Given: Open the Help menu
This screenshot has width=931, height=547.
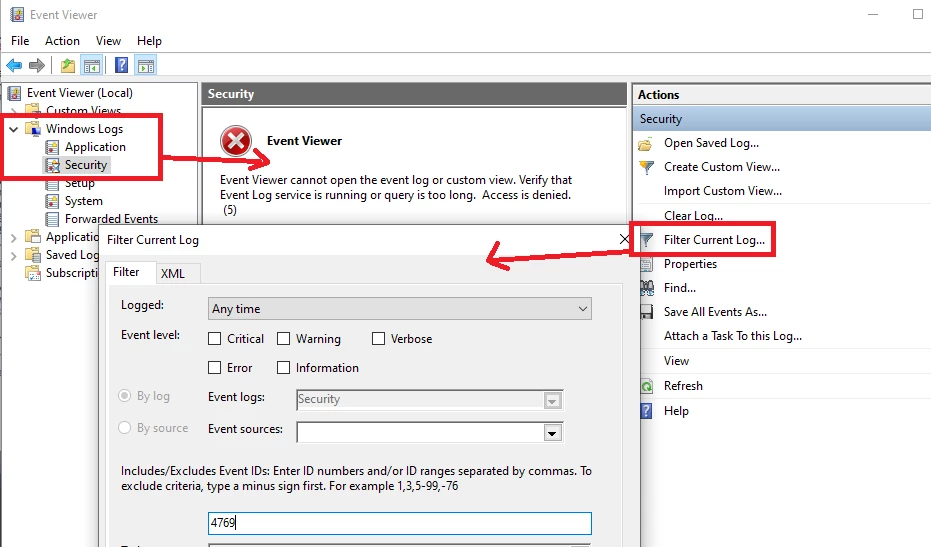Looking at the screenshot, I should click(x=149, y=40).
